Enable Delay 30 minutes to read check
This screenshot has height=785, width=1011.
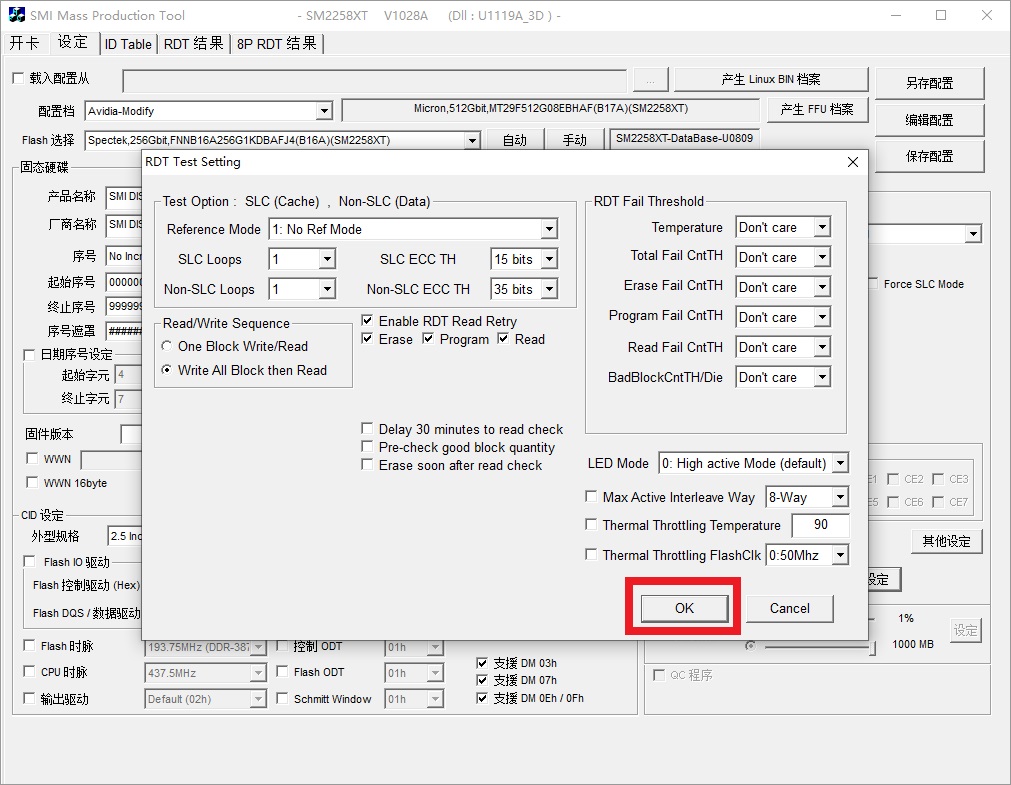[x=368, y=429]
